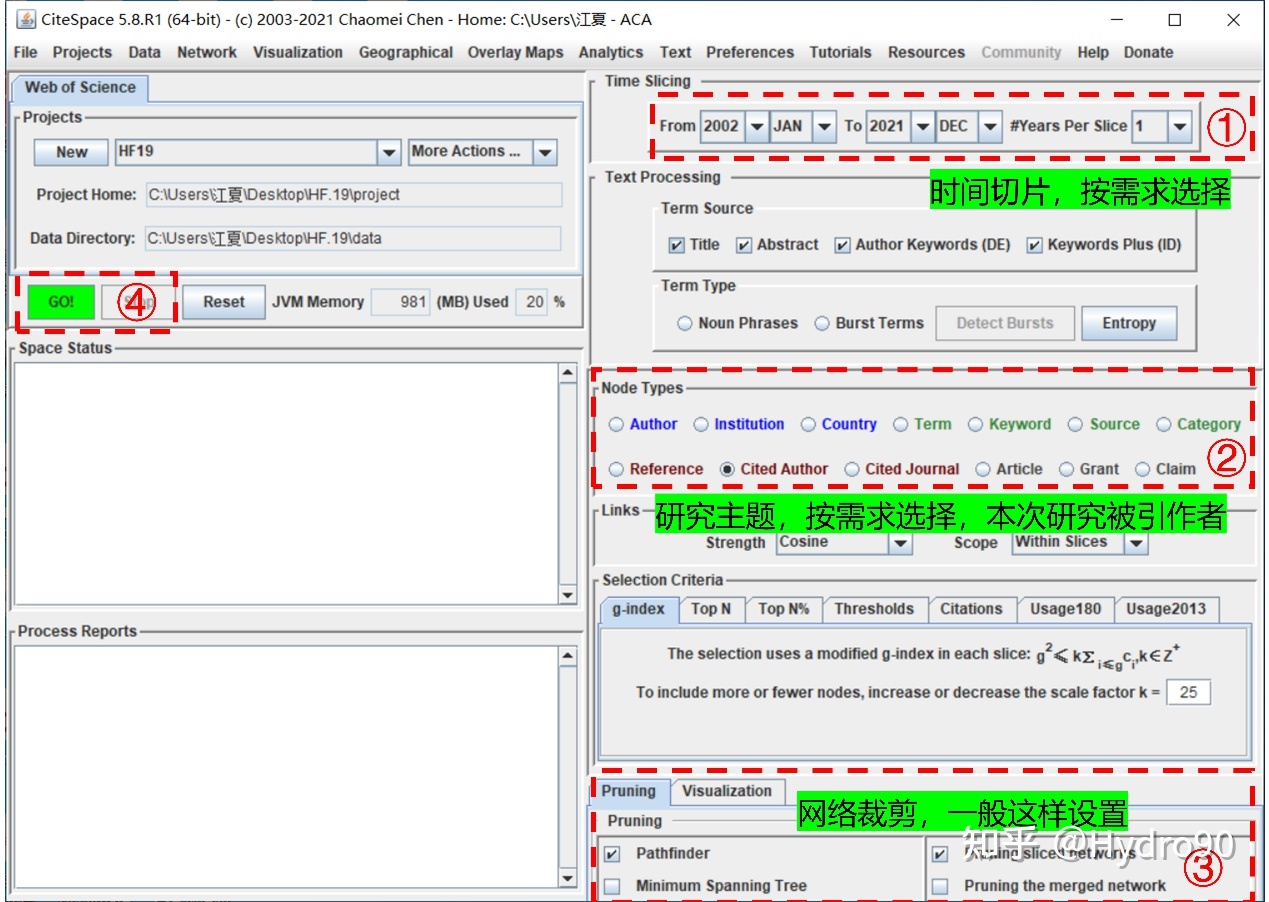1269x902 pixels.
Task: Open the To month DEC dropdown
Action: (x=990, y=126)
